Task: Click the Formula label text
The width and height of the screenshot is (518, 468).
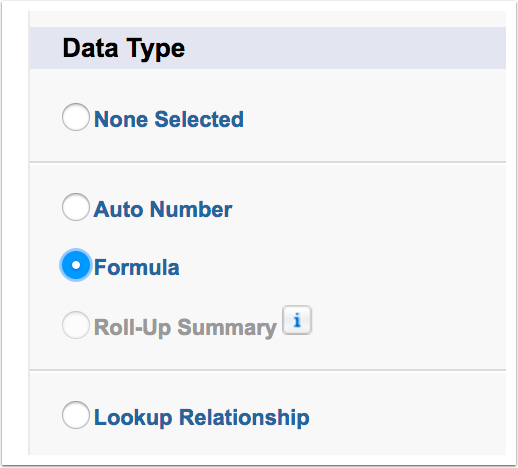Action: (x=137, y=267)
